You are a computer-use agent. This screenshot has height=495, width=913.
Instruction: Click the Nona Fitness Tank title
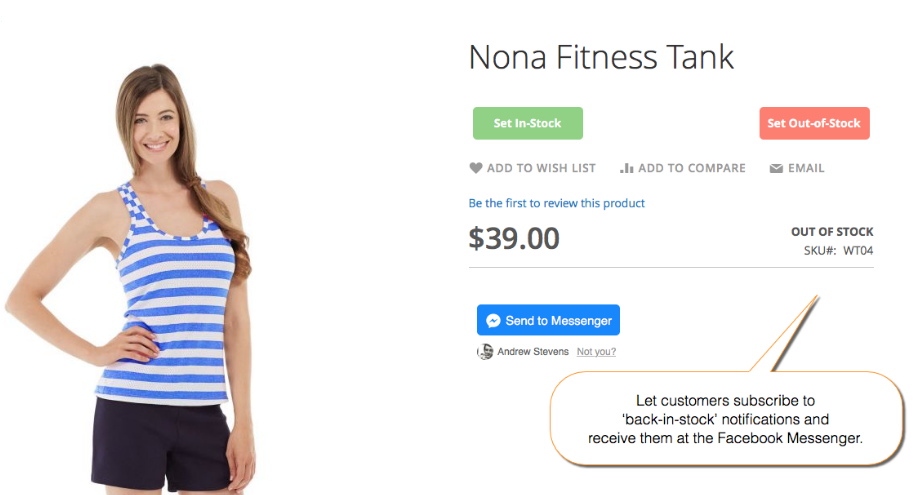(x=601, y=57)
